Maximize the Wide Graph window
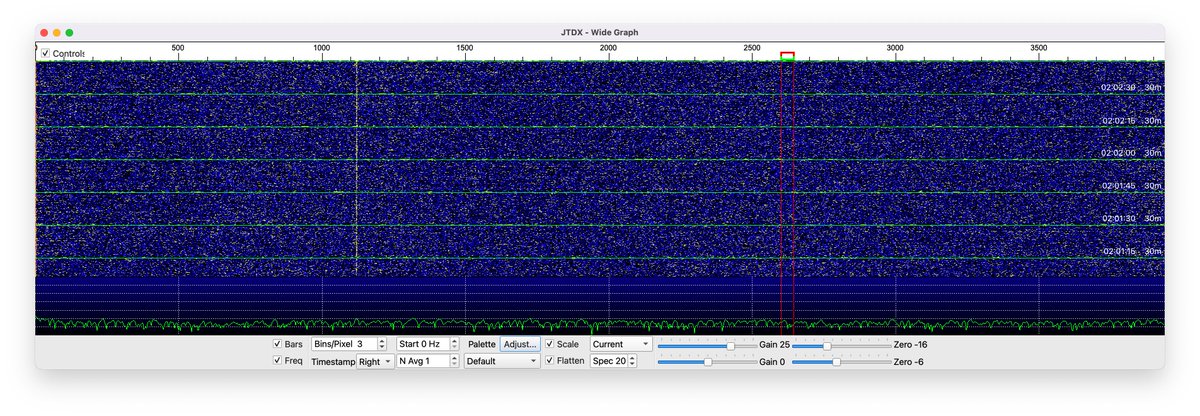Image resolution: width=1200 pixels, height=416 pixels. click(70, 33)
